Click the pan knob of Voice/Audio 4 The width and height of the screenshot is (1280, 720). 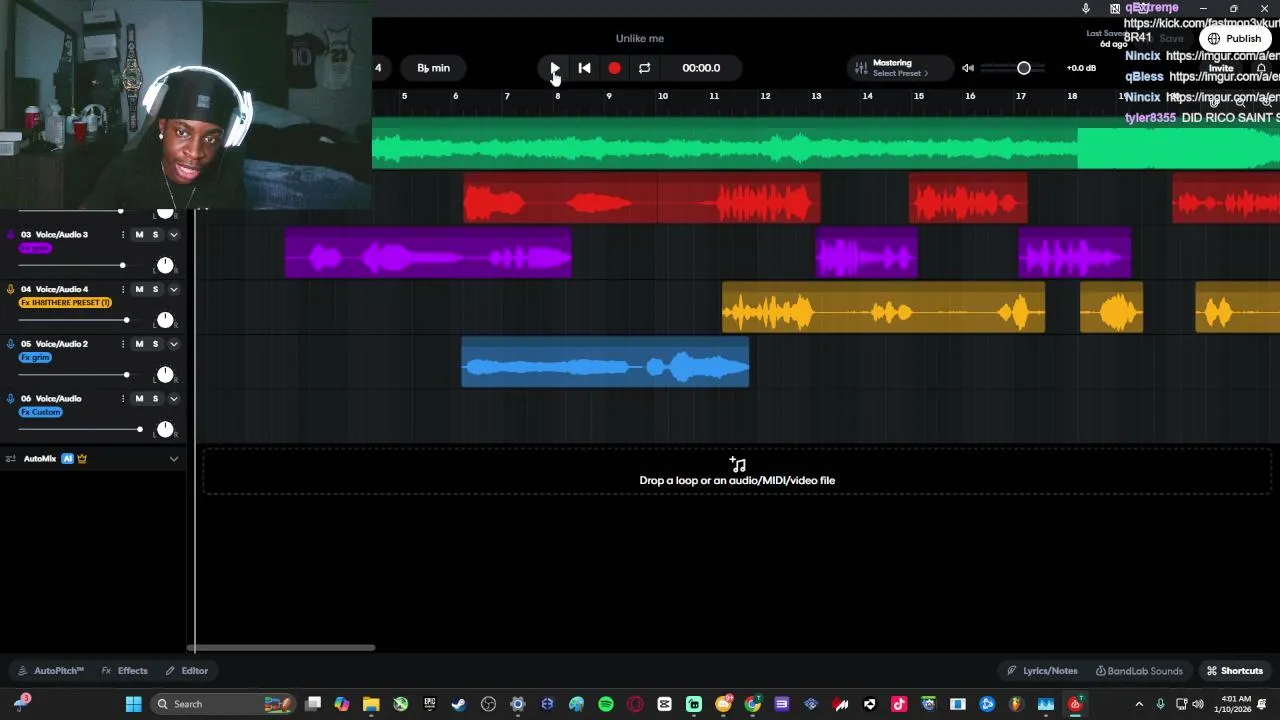tap(165, 320)
